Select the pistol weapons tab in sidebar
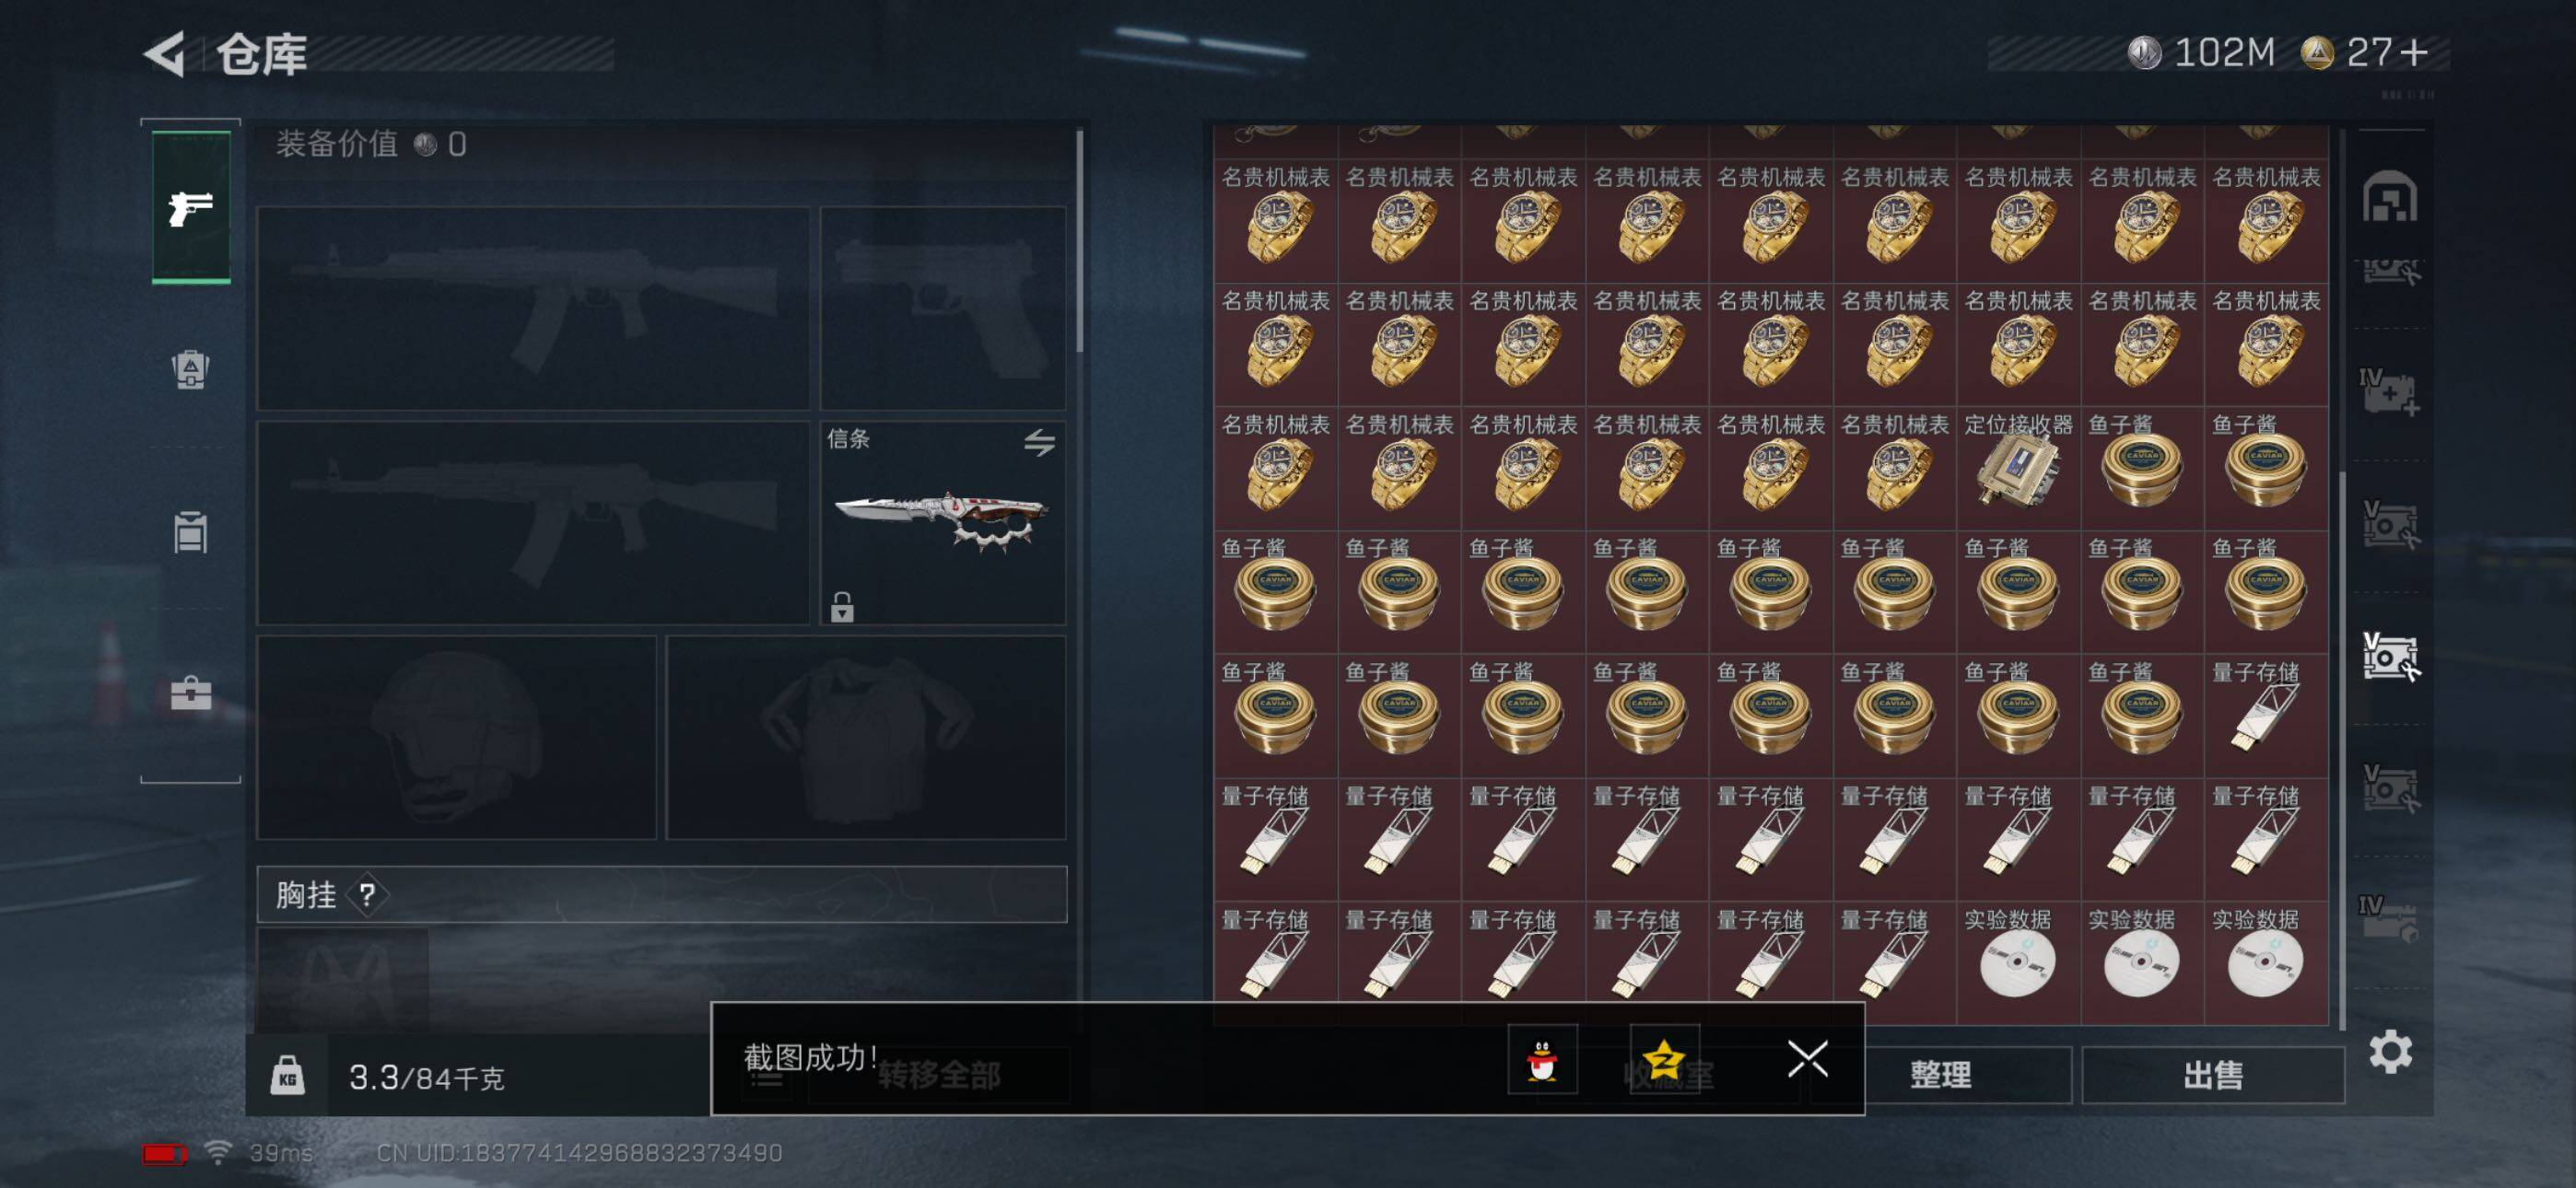Image resolution: width=2576 pixels, height=1188 pixels. pos(191,207)
